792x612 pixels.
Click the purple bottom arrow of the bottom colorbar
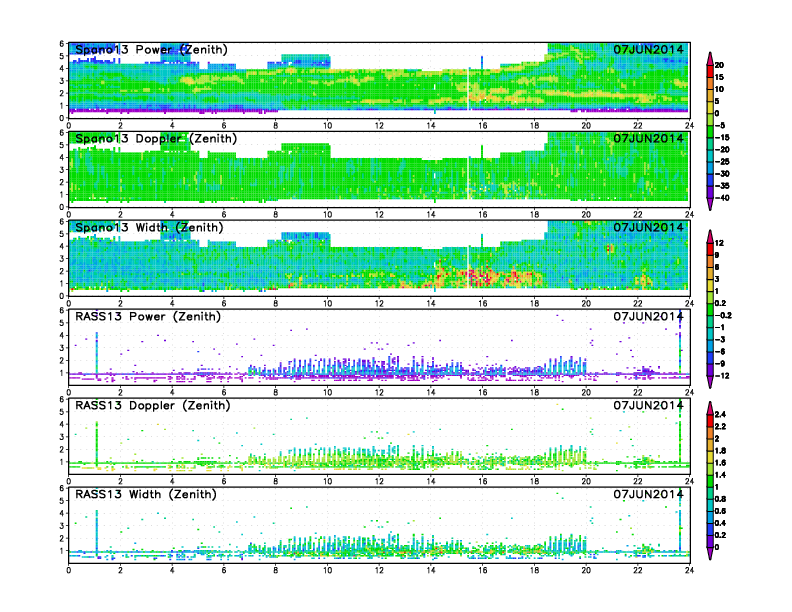click(710, 553)
